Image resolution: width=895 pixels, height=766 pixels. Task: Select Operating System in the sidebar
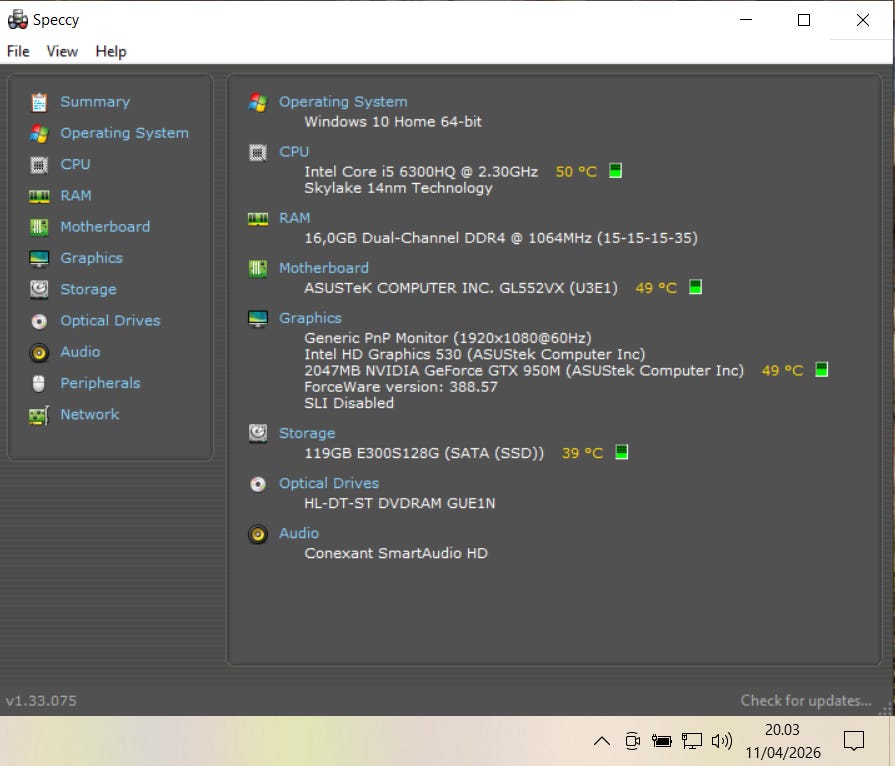[124, 133]
